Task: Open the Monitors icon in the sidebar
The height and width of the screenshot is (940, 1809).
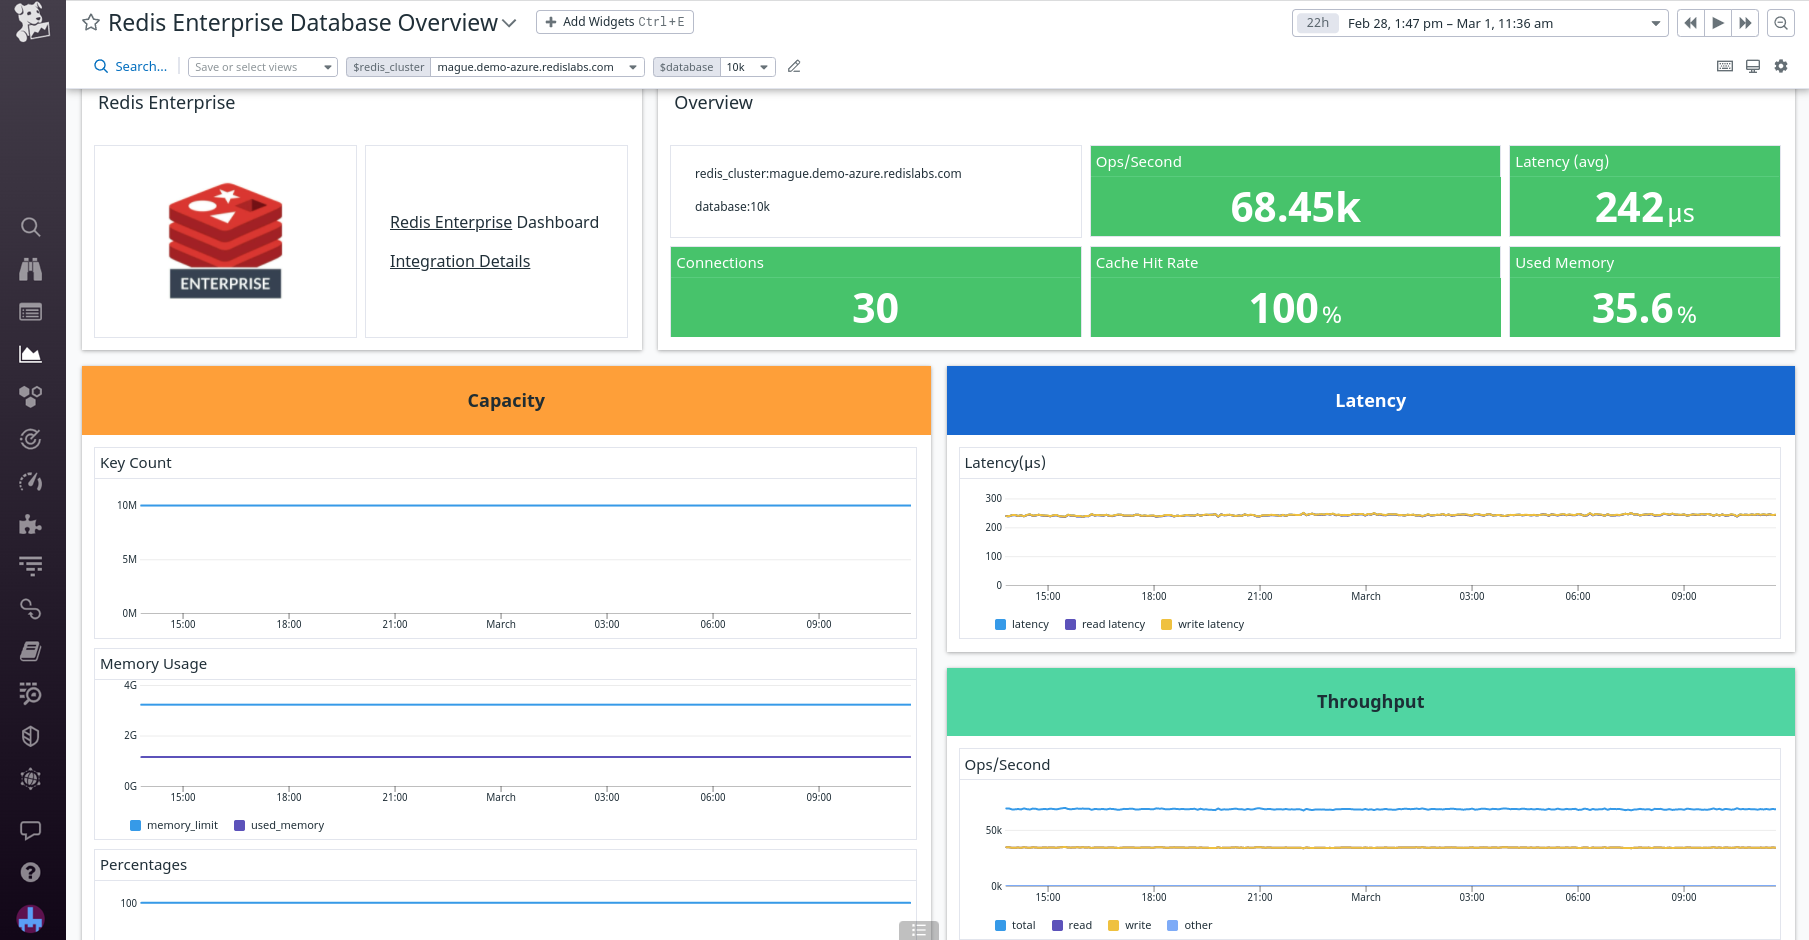Action: click(x=31, y=438)
